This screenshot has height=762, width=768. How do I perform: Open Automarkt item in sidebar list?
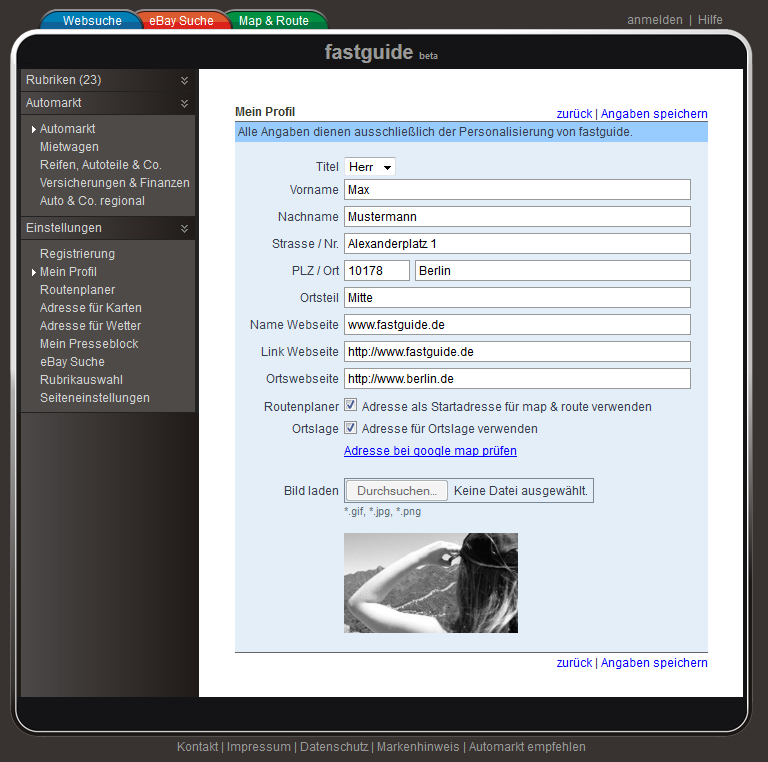tap(68, 129)
